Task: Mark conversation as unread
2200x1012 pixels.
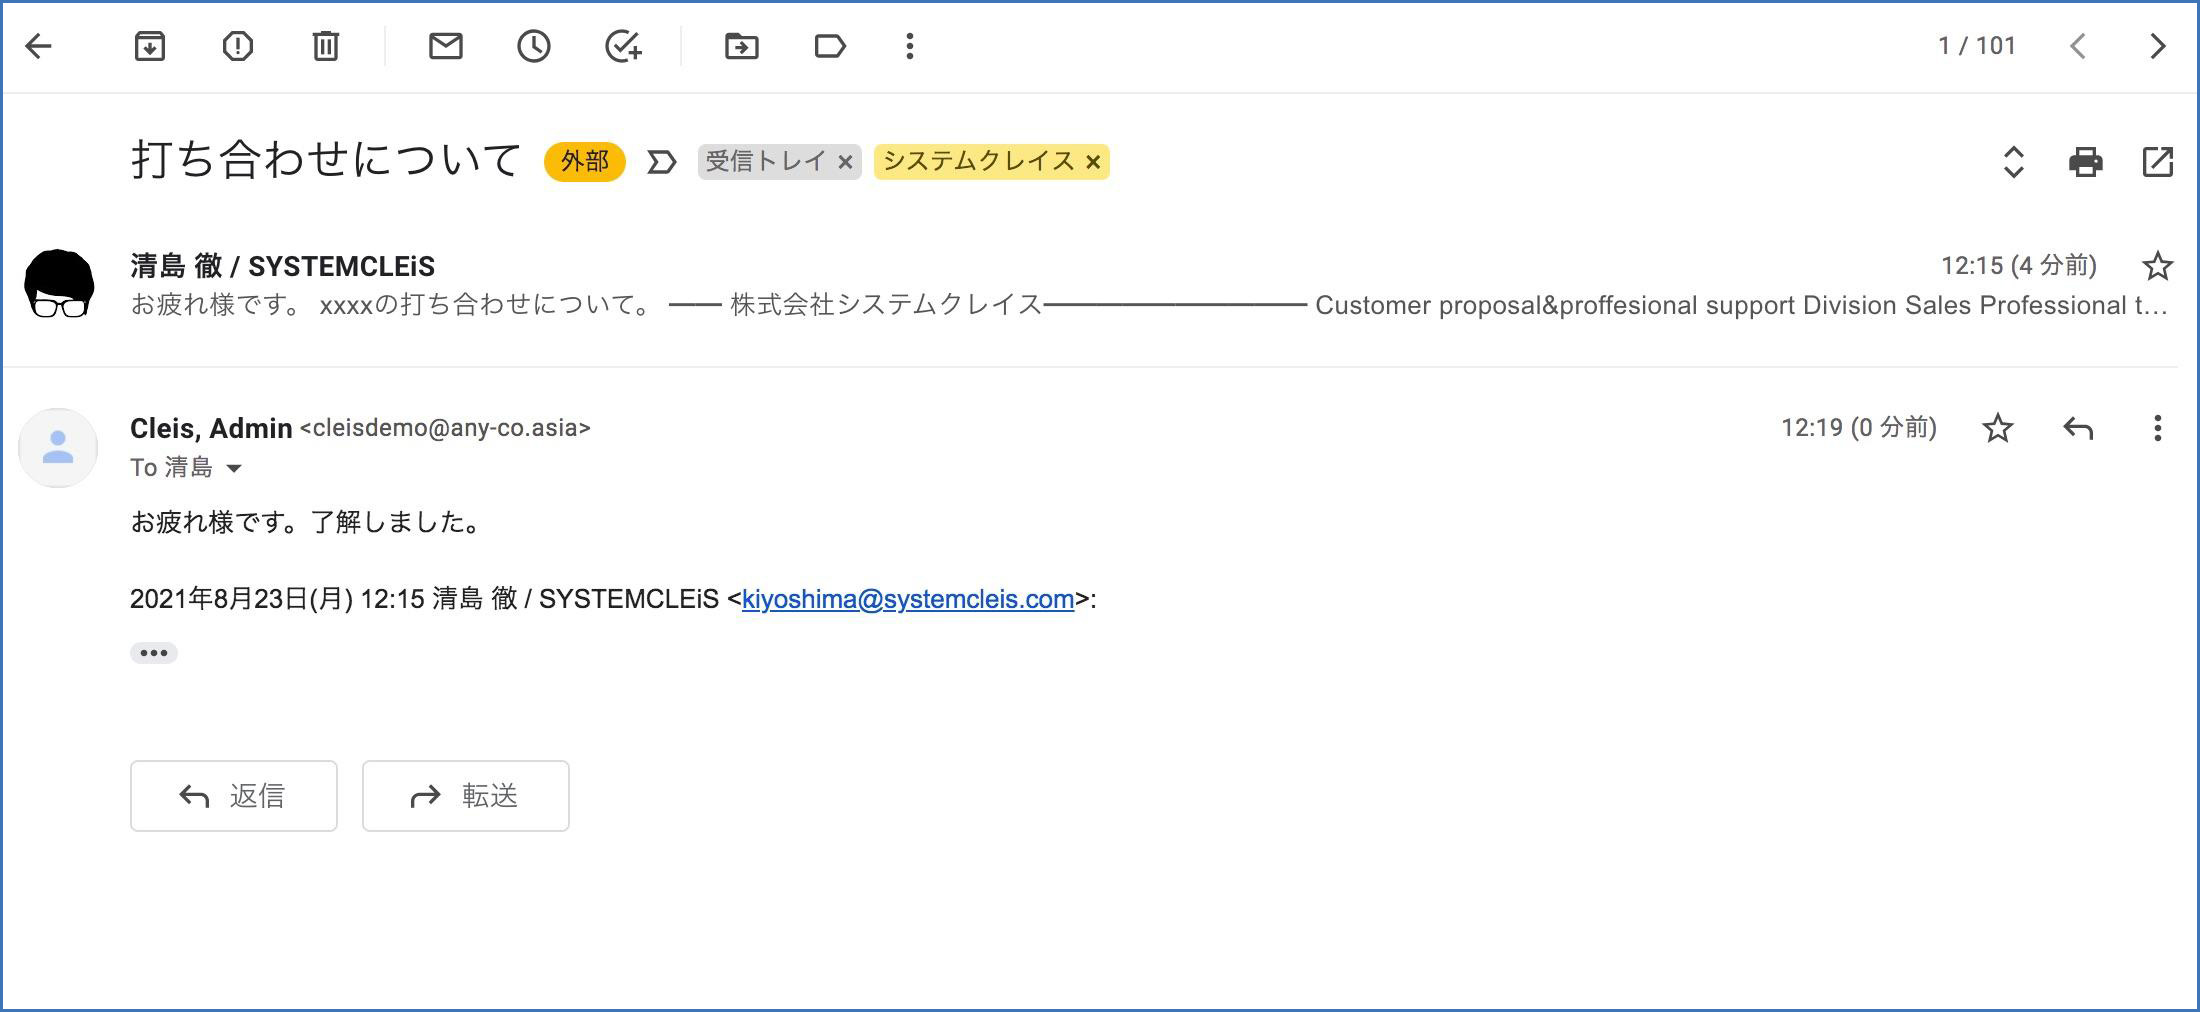Action: (446, 46)
